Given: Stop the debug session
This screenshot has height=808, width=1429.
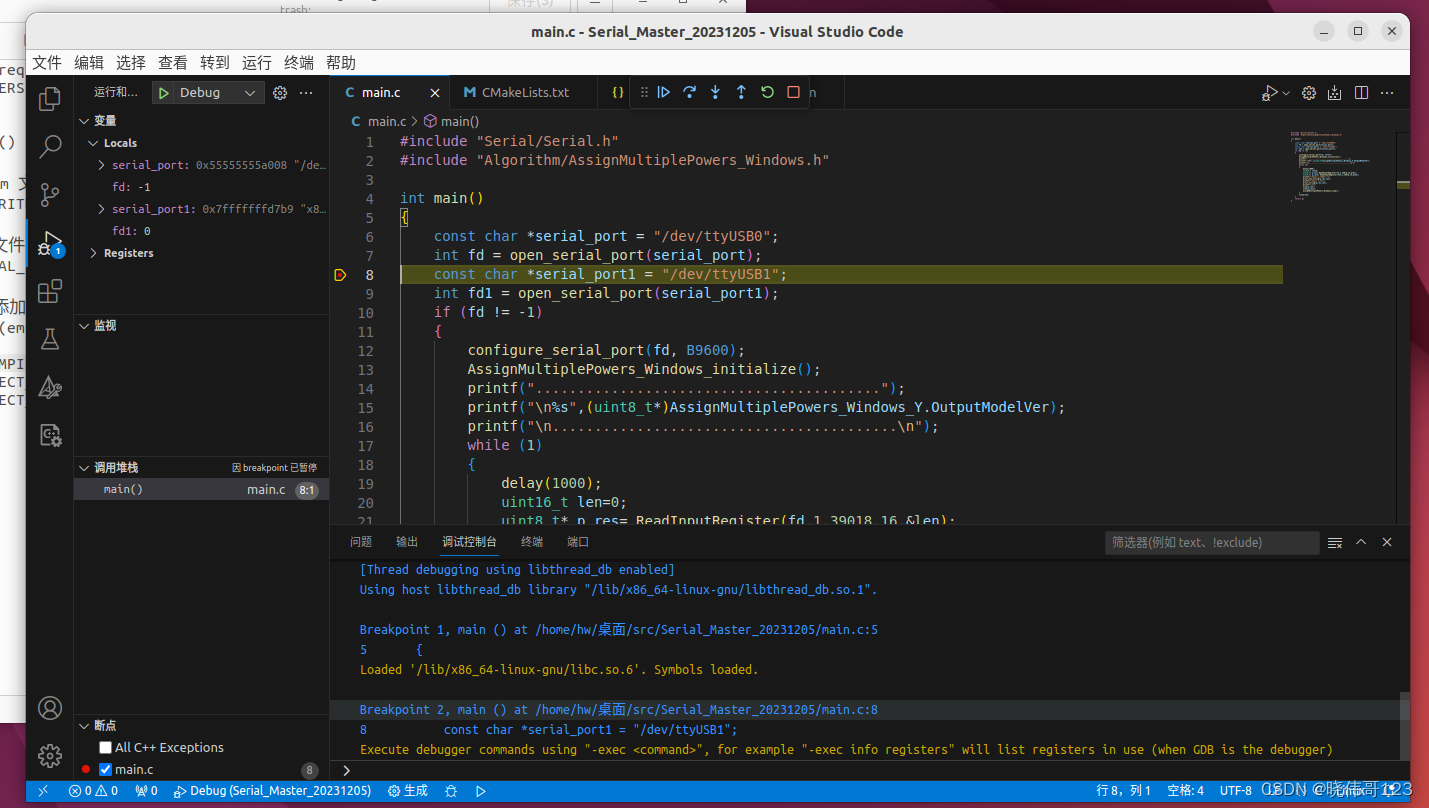Looking at the screenshot, I should [x=793, y=92].
